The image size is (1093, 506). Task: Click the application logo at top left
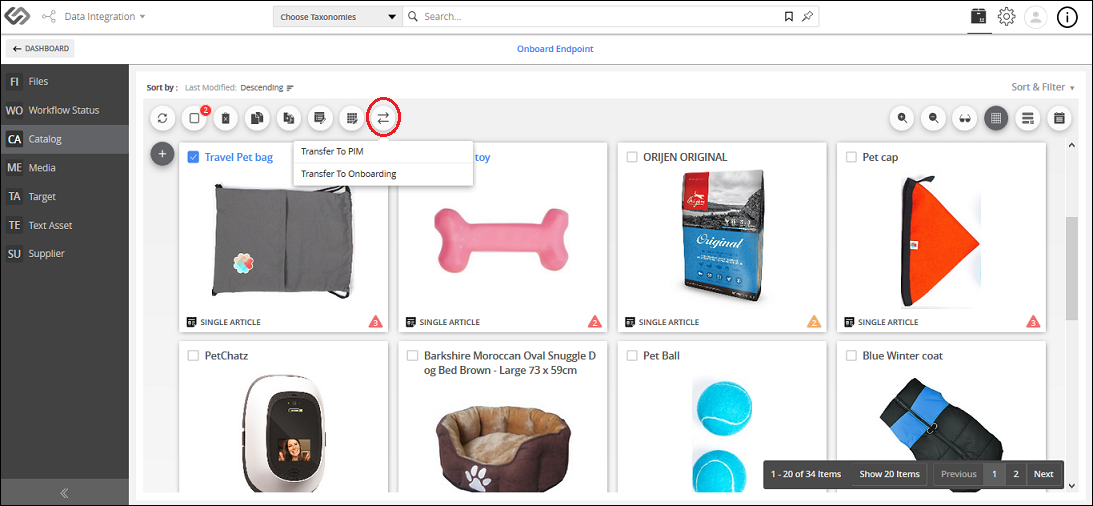coord(17,17)
